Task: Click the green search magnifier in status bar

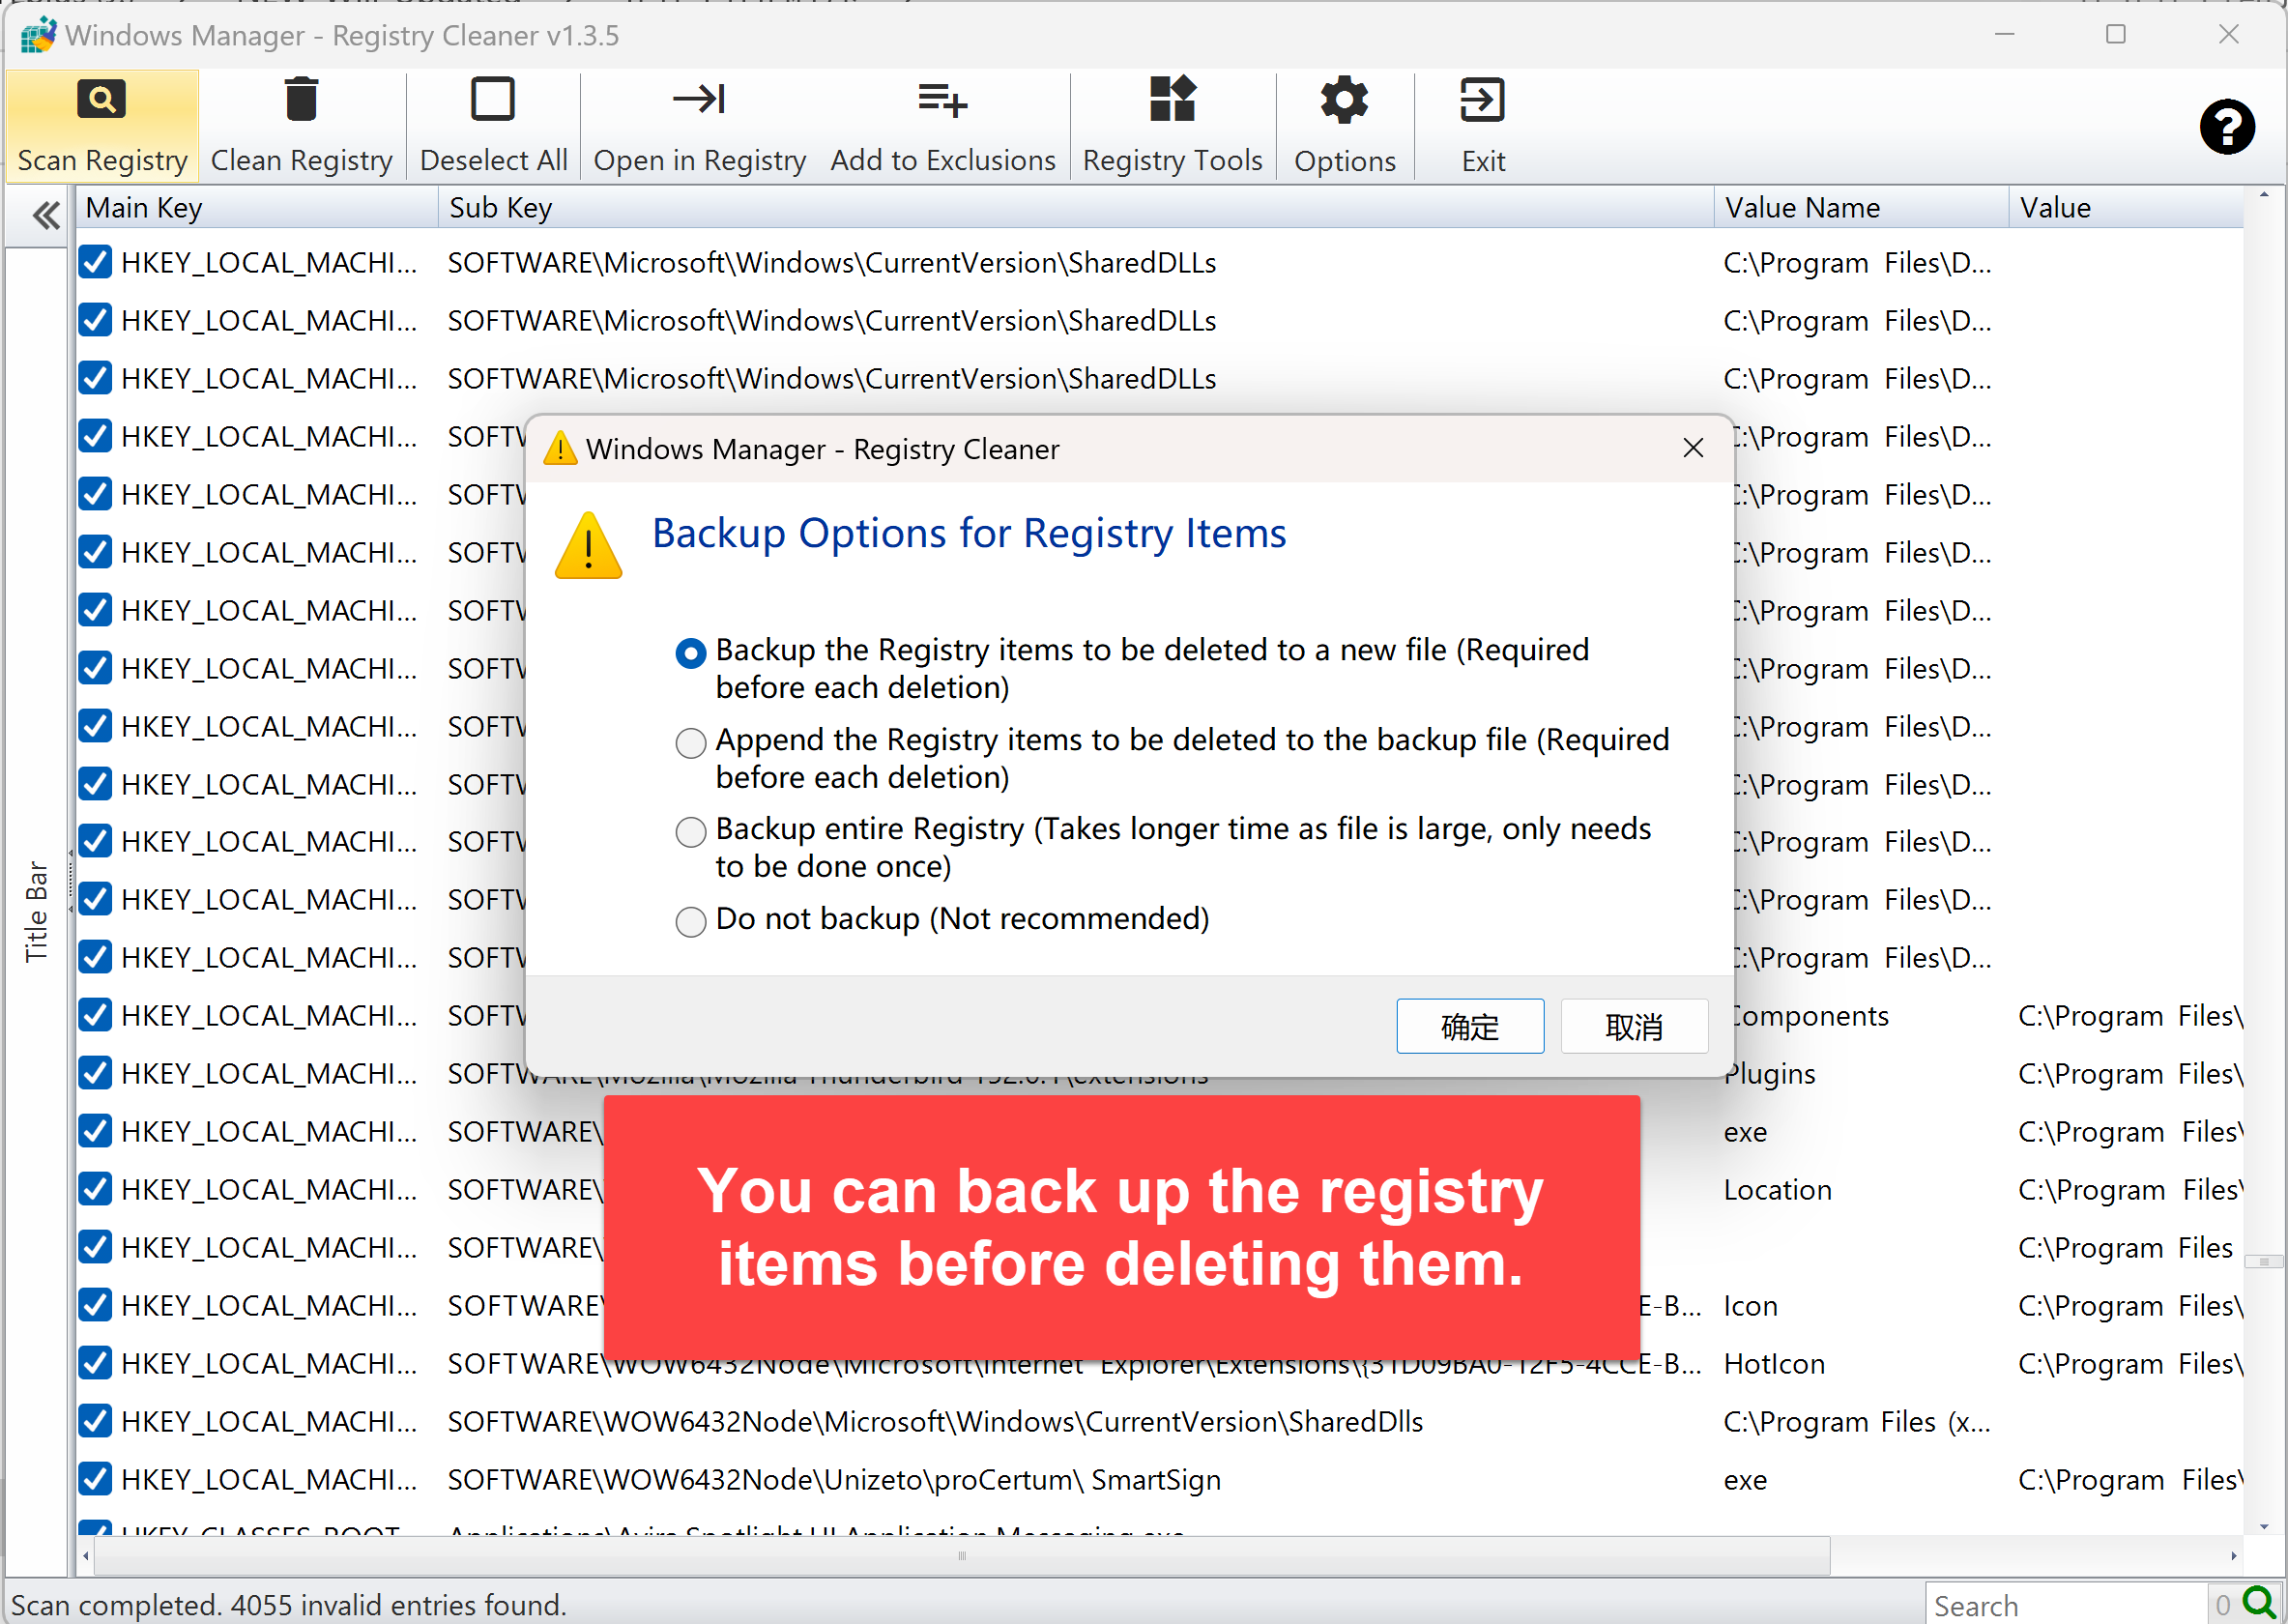Action: point(2259,1602)
